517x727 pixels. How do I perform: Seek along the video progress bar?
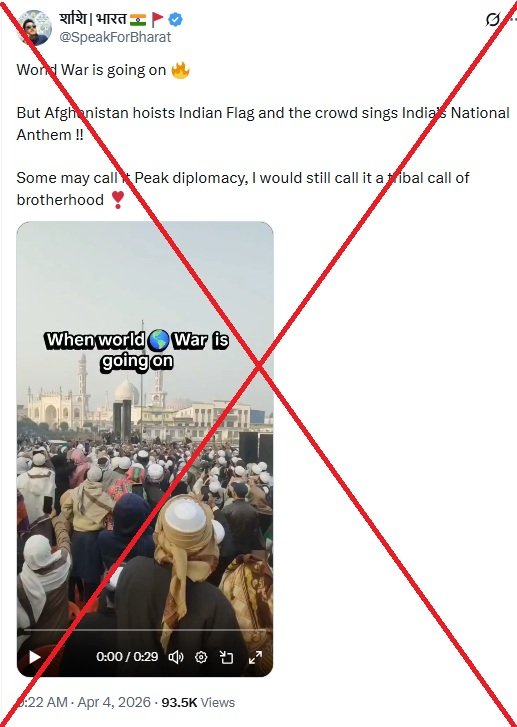pyautogui.click(x=145, y=631)
